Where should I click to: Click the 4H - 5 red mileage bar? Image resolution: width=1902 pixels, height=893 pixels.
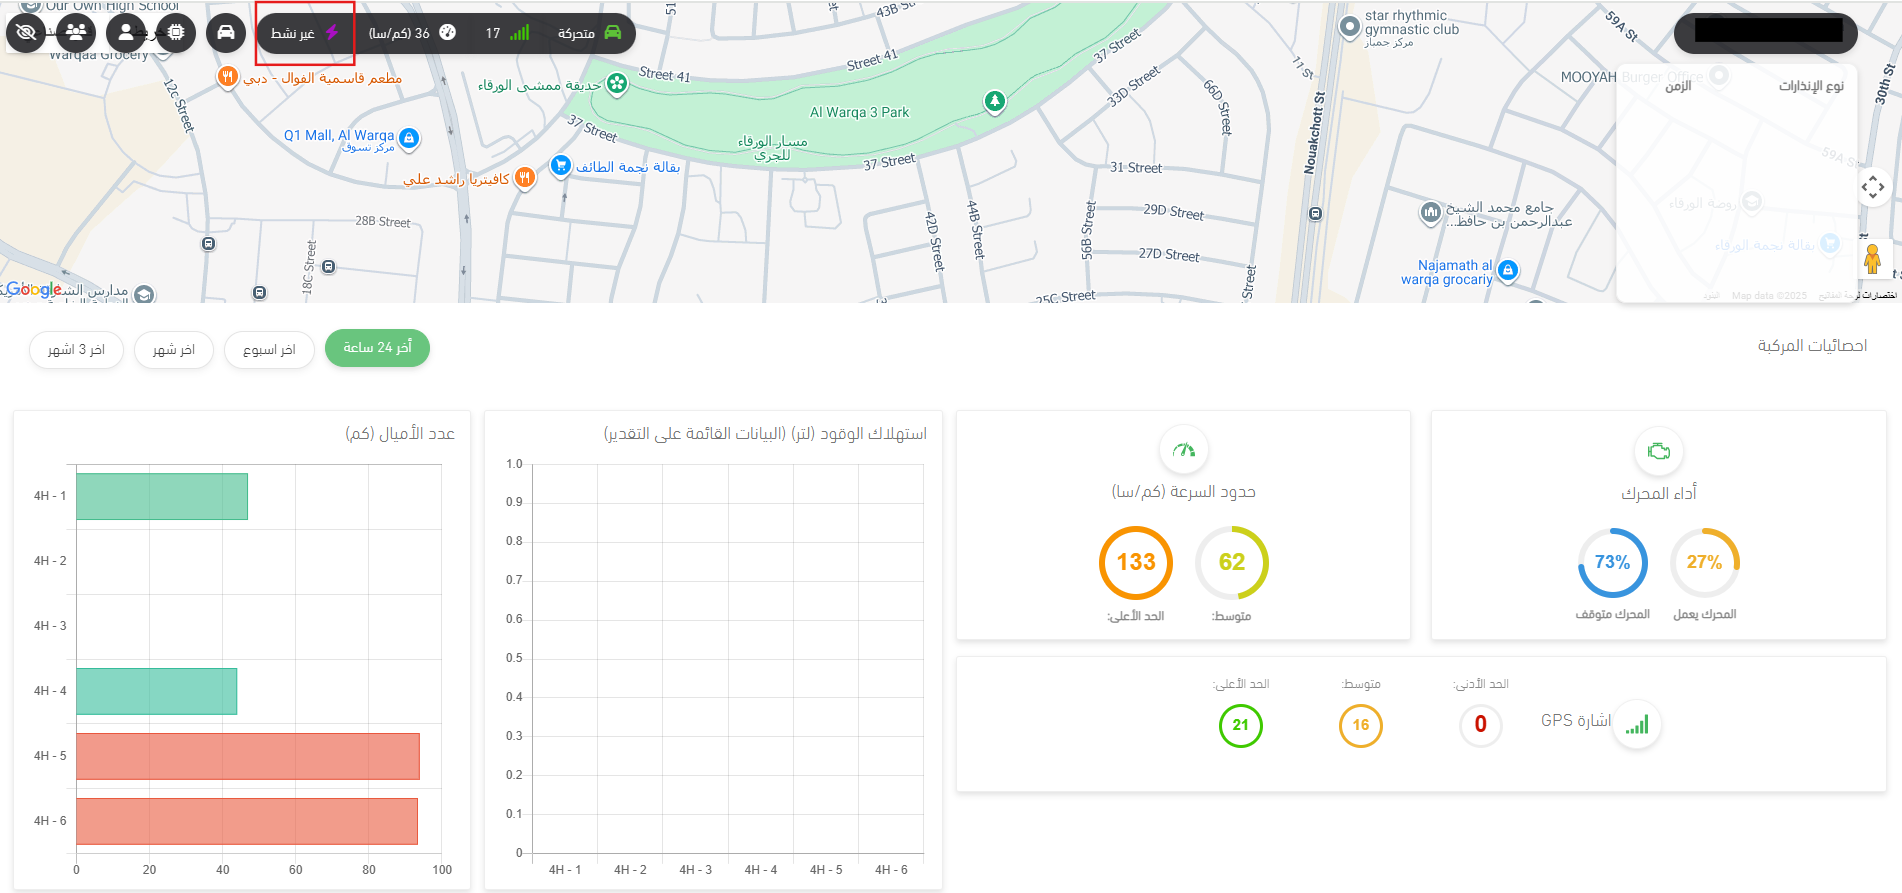(x=248, y=756)
